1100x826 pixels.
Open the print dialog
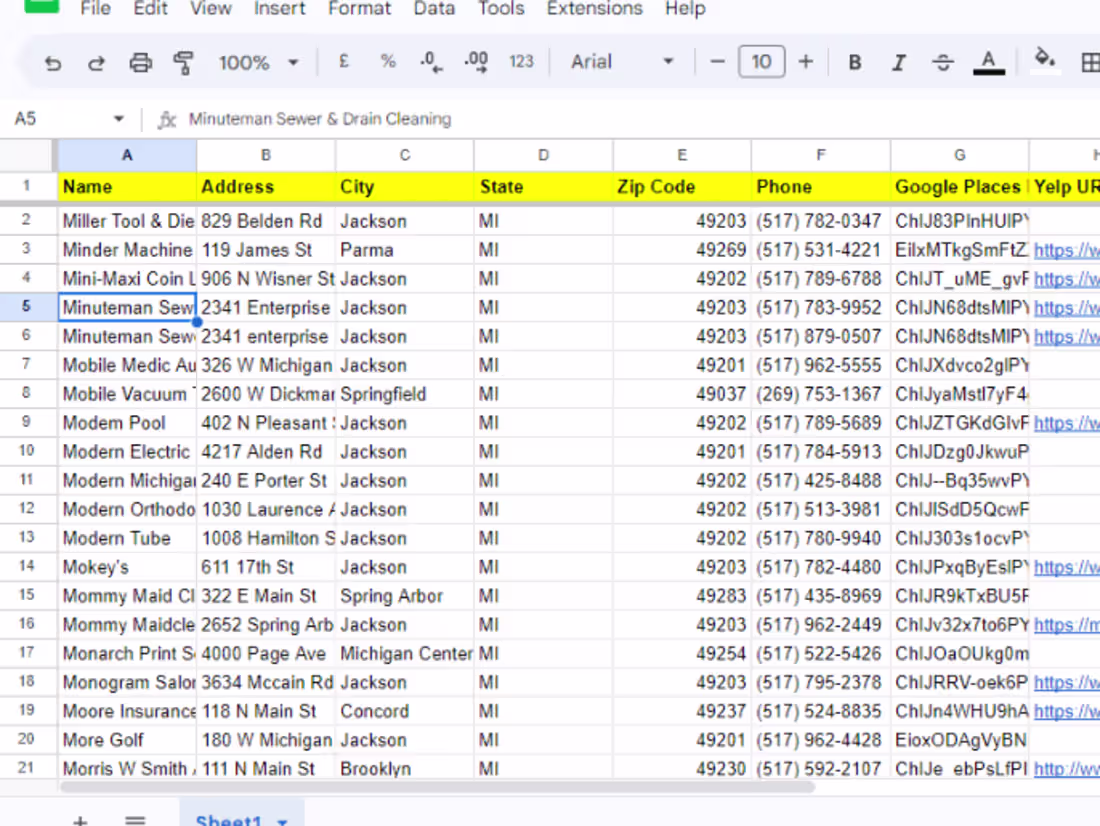(141, 61)
